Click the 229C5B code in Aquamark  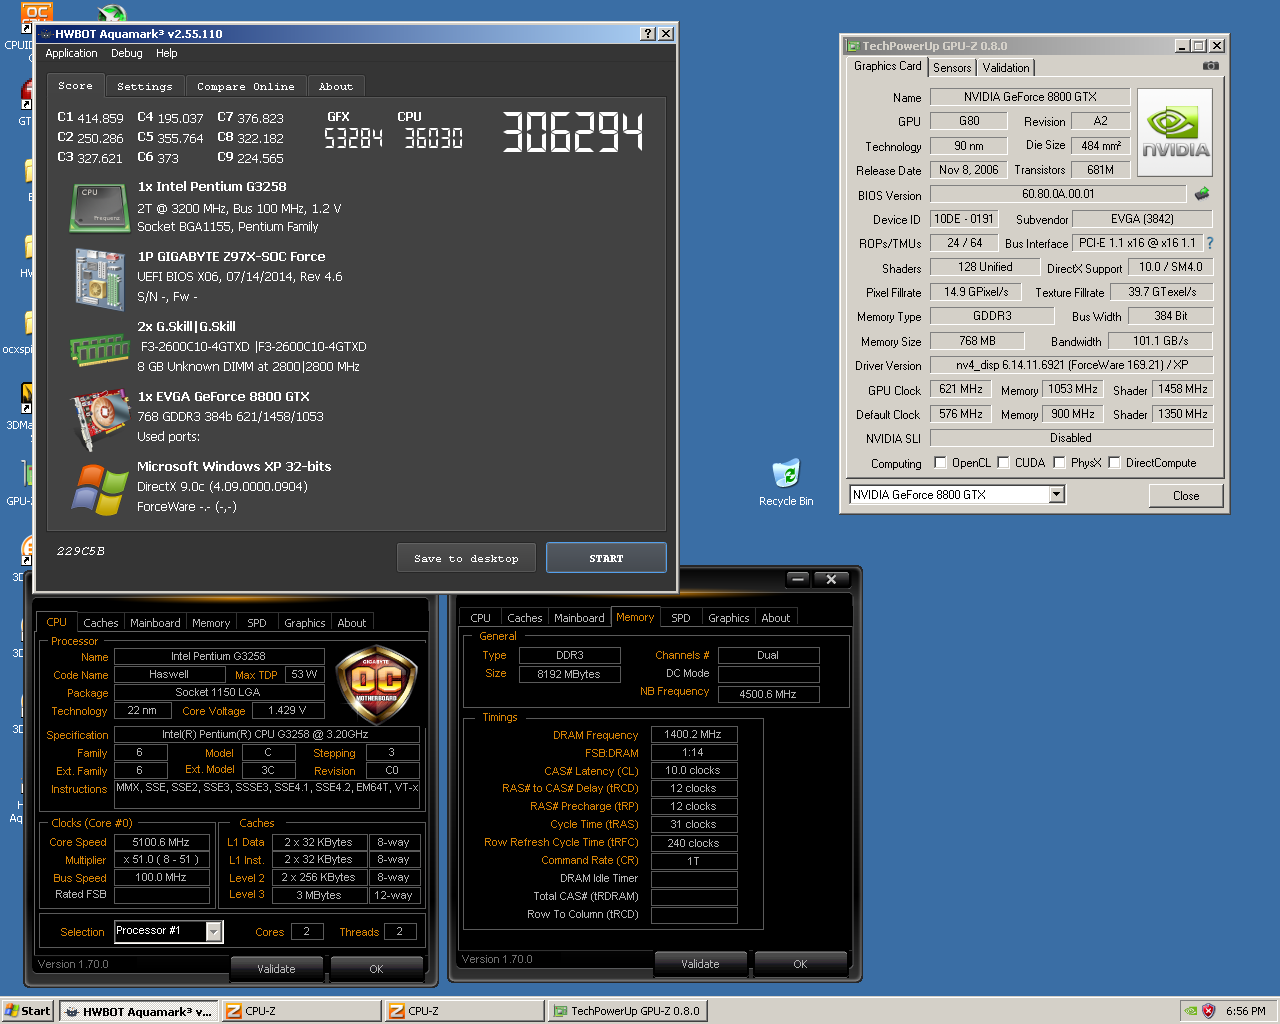click(80, 551)
